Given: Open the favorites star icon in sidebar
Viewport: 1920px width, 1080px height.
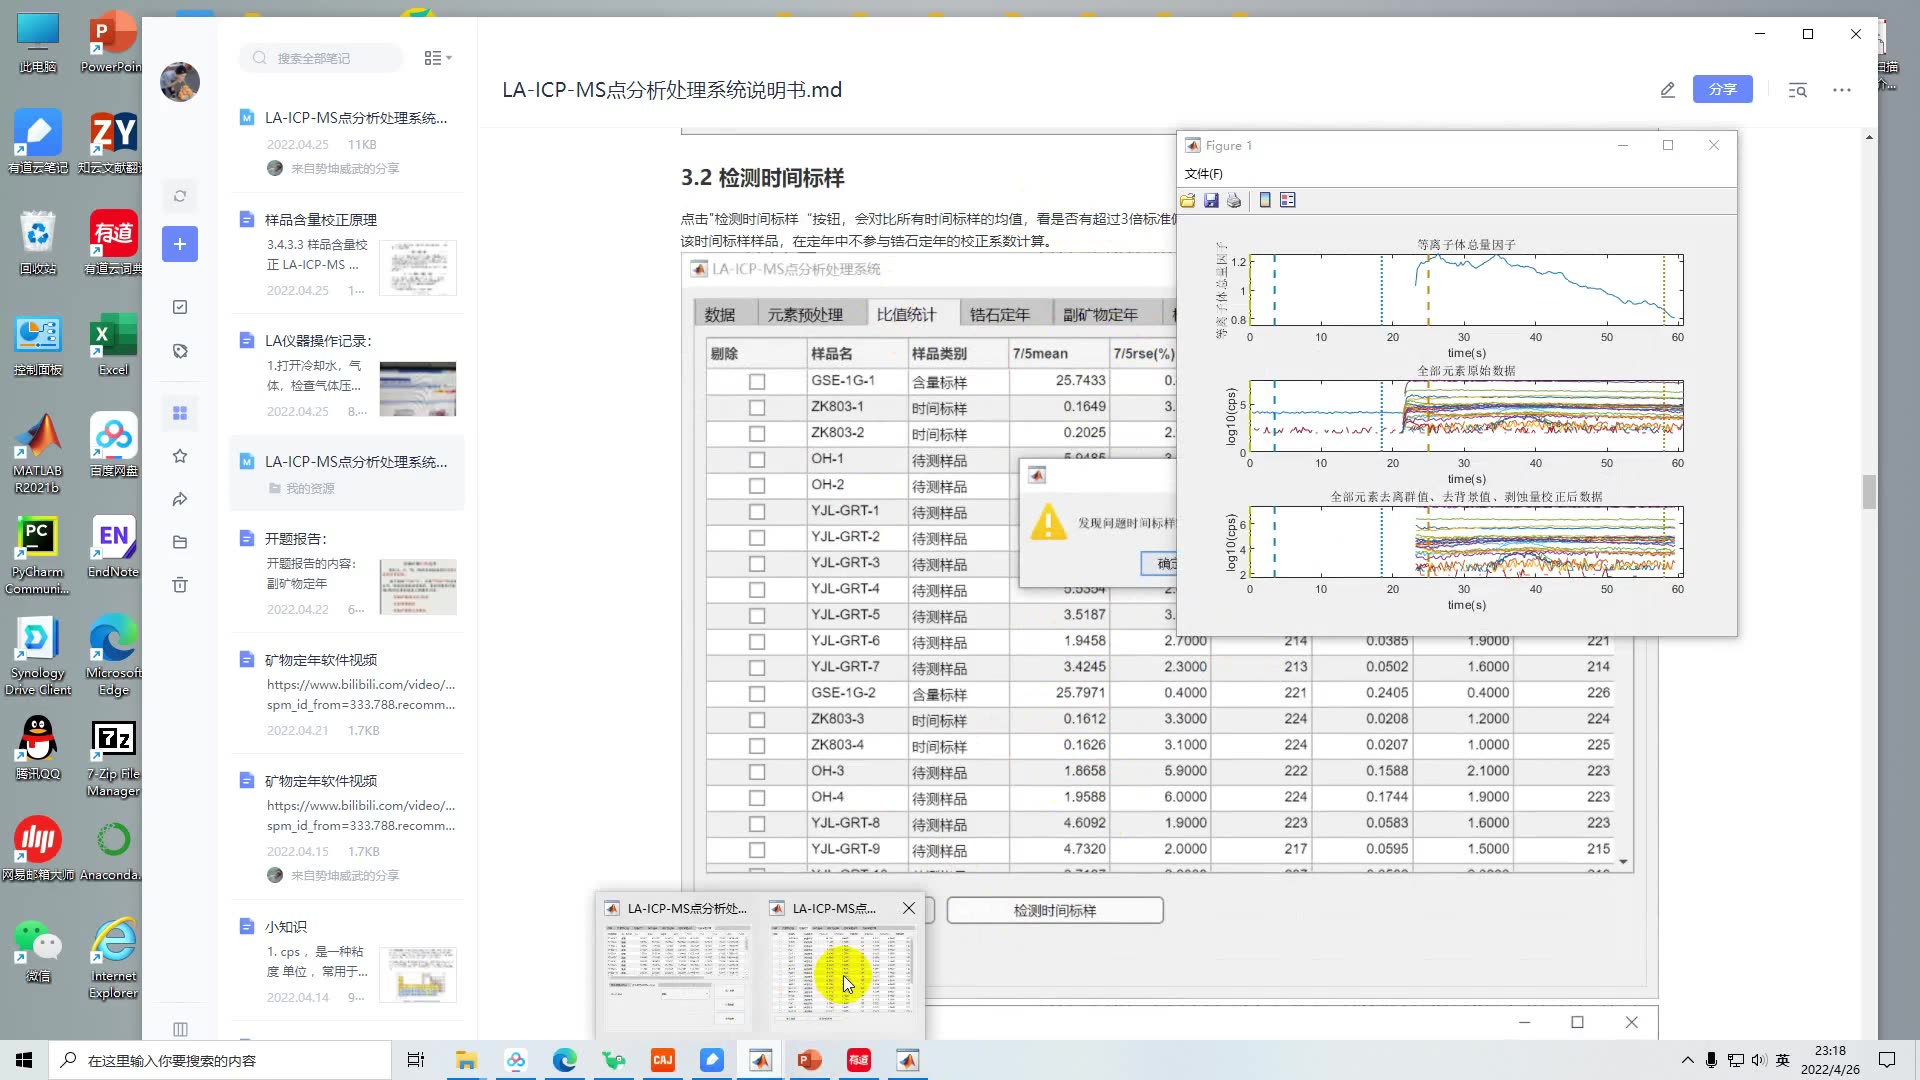Looking at the screenshot, I should coord(180,456).
